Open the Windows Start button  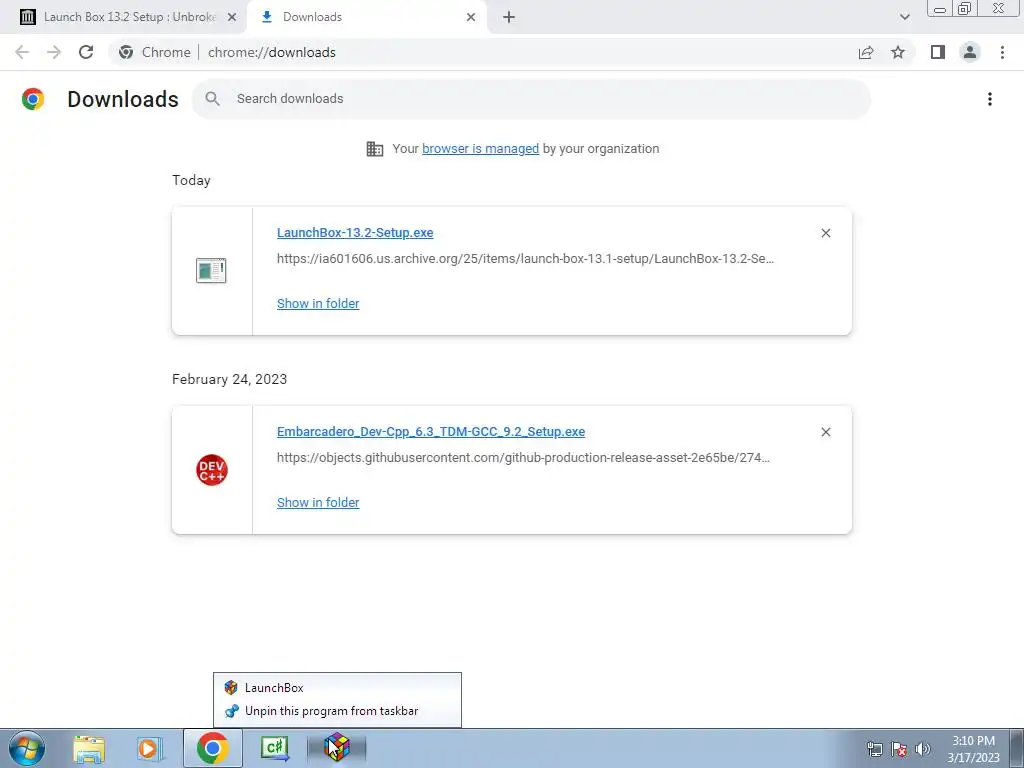click(27, 748)
